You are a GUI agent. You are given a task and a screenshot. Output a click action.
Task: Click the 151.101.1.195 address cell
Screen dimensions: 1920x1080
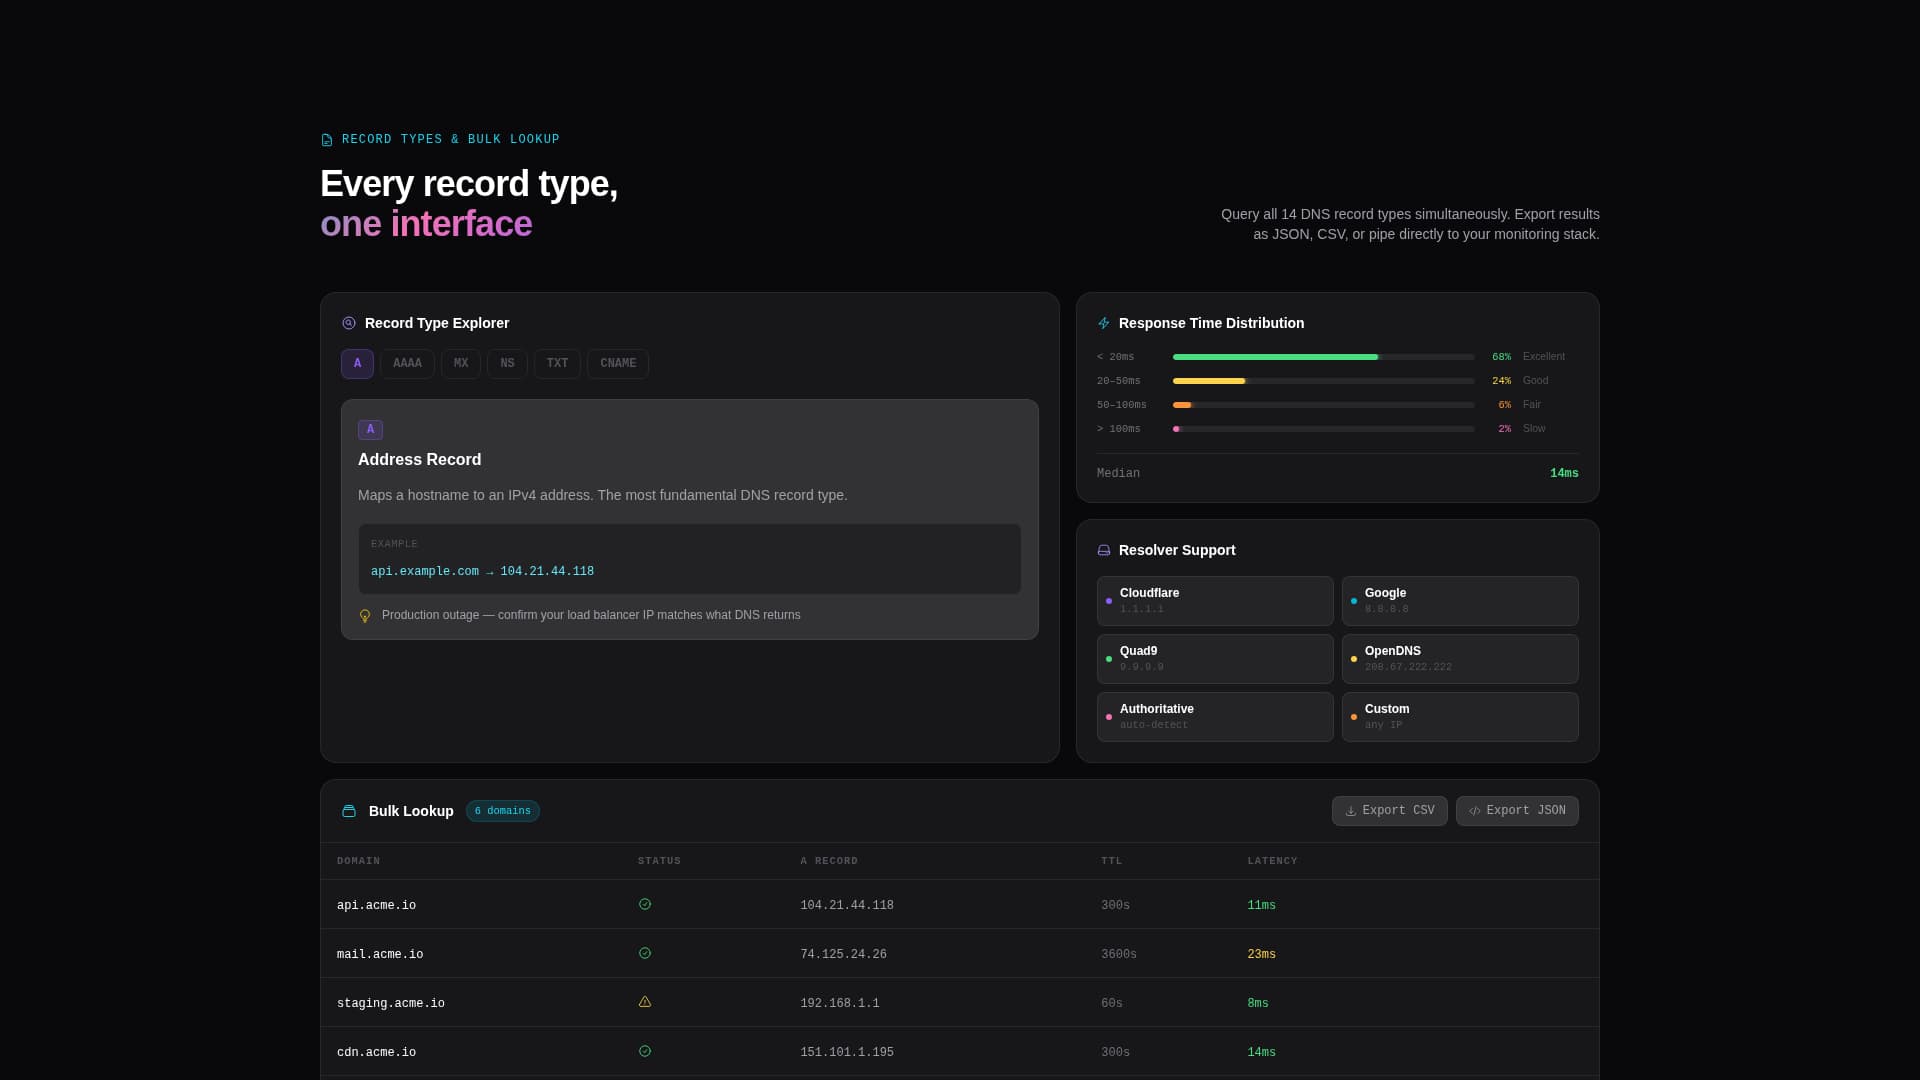coord(847,1053)
